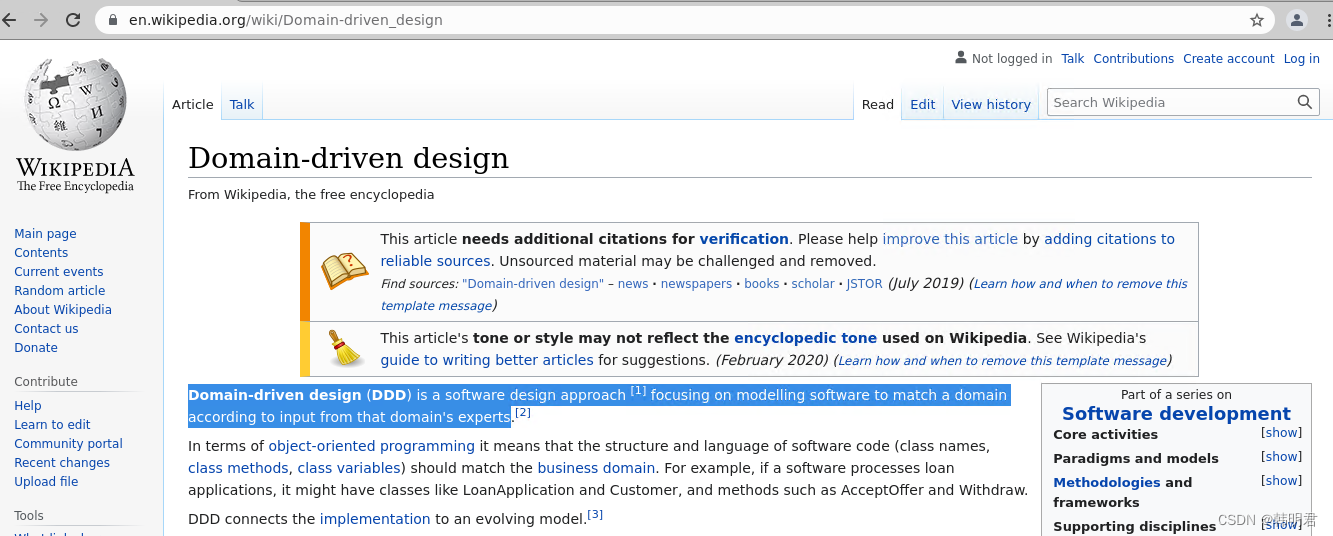Screen dimensions: 1333x536
Task: Click the "Domain-driven design" quoted source link
Action: pos(533,284)
